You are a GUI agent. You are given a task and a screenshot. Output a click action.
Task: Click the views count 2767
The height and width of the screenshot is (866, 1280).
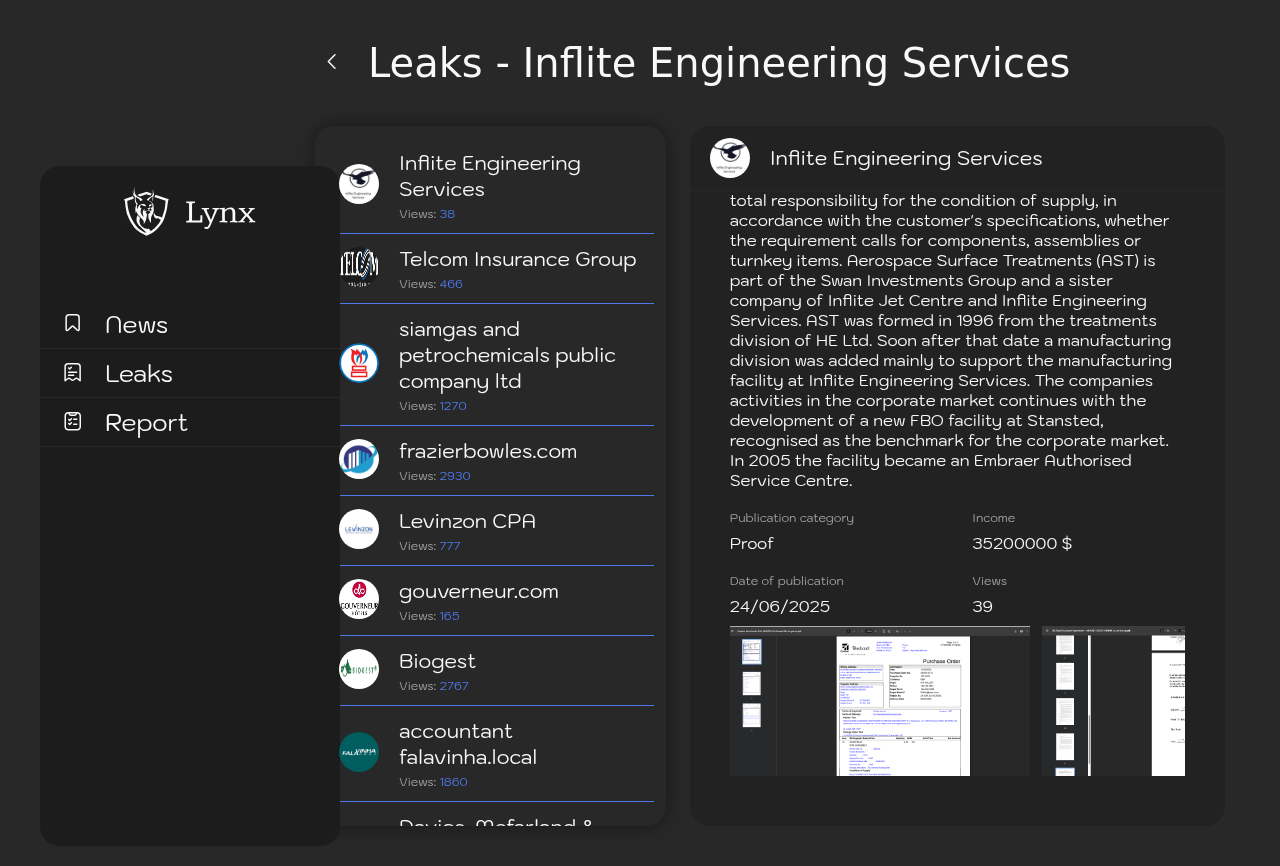click(454, 686)
